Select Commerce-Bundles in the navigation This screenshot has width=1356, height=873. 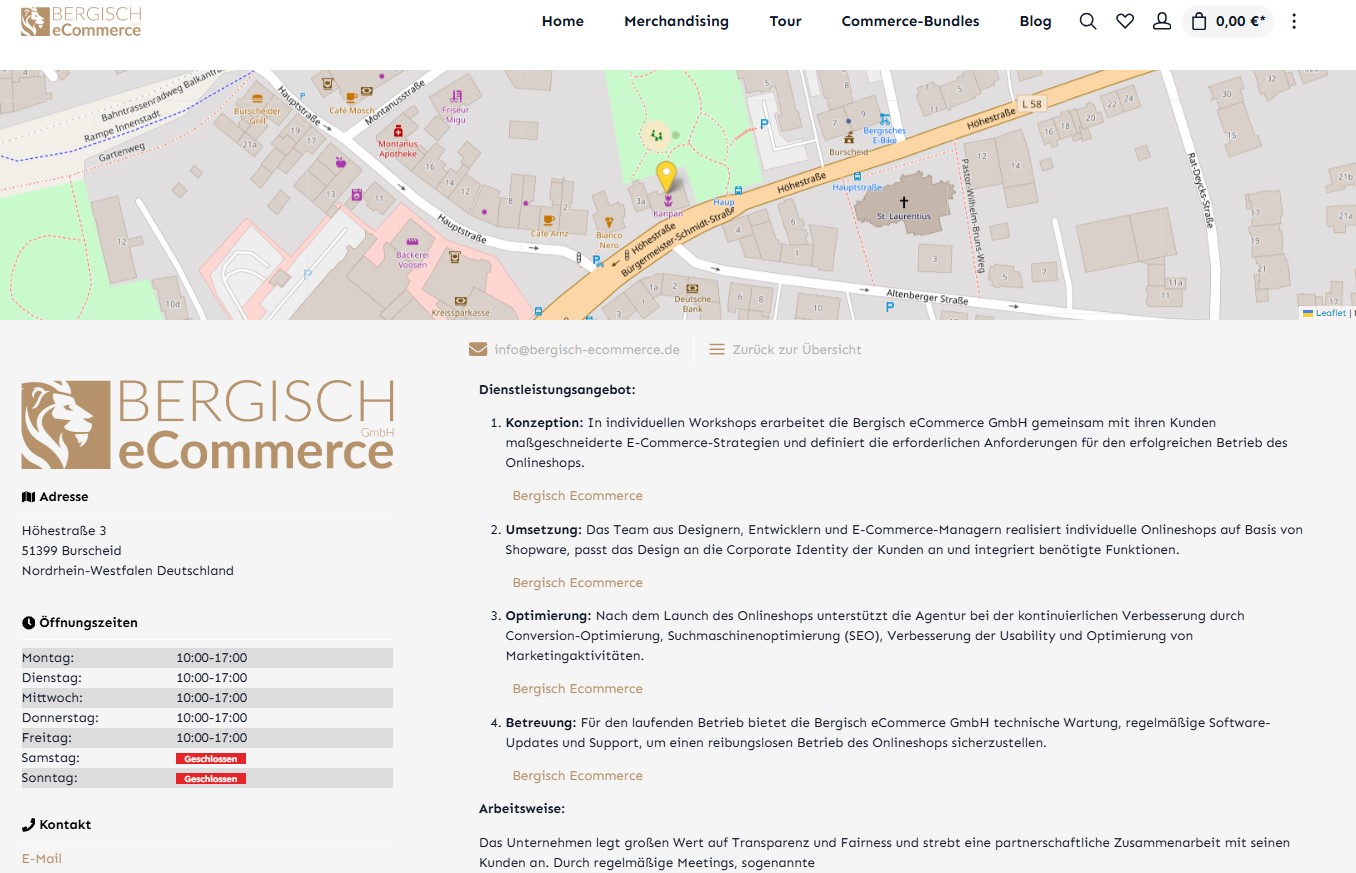(x=910, y=21)
